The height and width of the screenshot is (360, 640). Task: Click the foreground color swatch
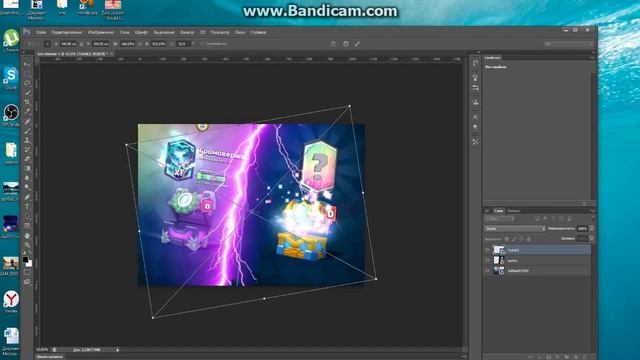[x=25, y=260]
